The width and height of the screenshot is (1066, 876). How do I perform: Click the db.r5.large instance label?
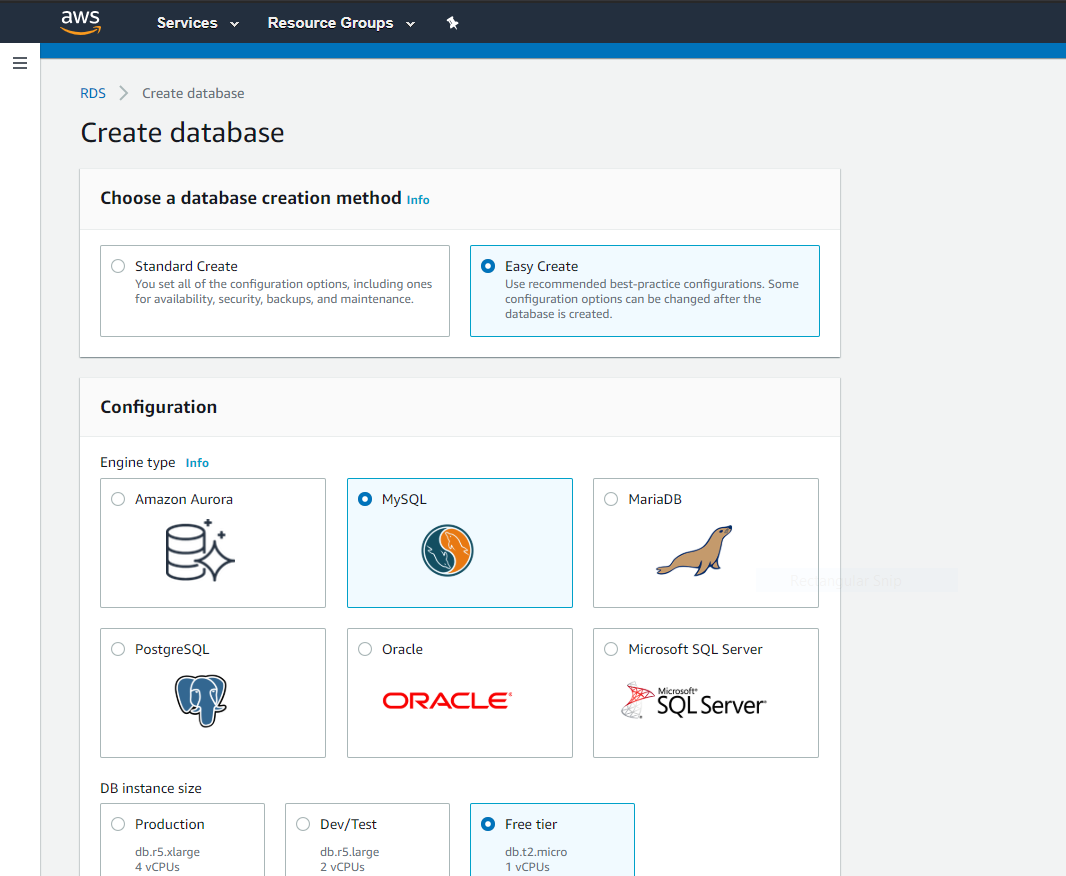coord(349,852)
